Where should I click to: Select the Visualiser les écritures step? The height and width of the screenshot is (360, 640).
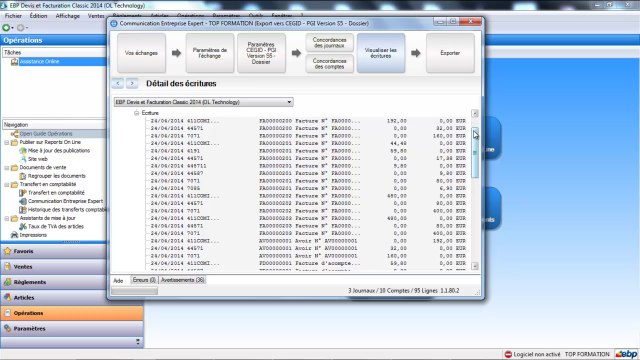[x=381, y=53]
